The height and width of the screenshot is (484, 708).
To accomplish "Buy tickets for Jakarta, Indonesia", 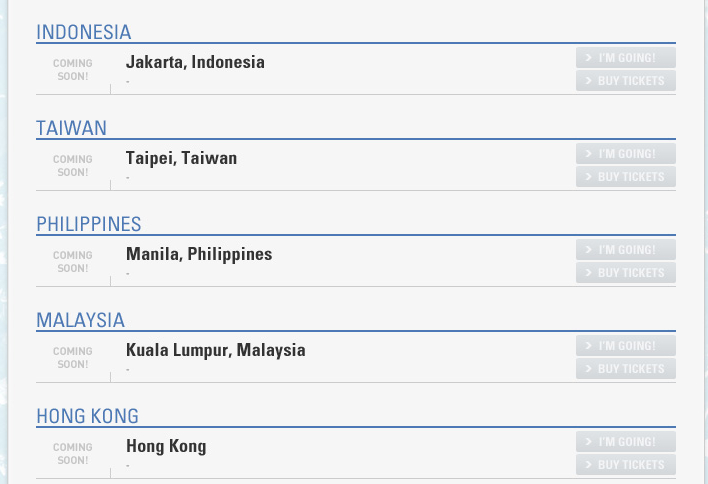I will [626, 81].
